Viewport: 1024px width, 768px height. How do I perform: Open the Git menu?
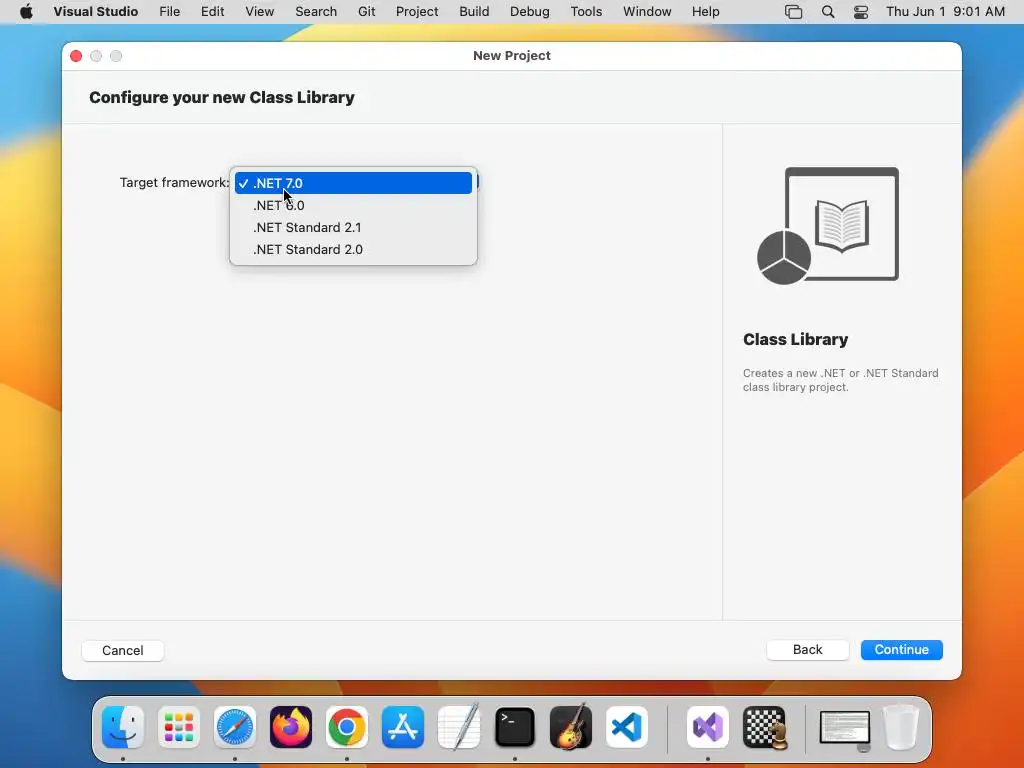pyautogui.click(x=366, y=12)
